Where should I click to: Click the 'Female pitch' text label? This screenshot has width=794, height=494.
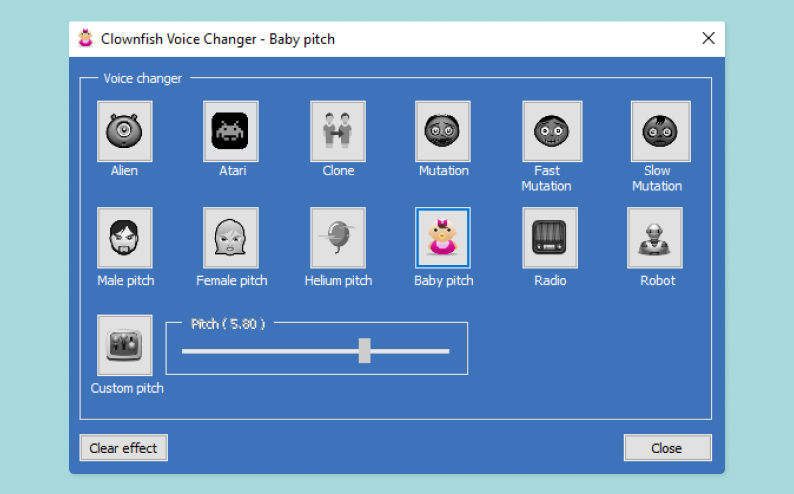(231, 280)
